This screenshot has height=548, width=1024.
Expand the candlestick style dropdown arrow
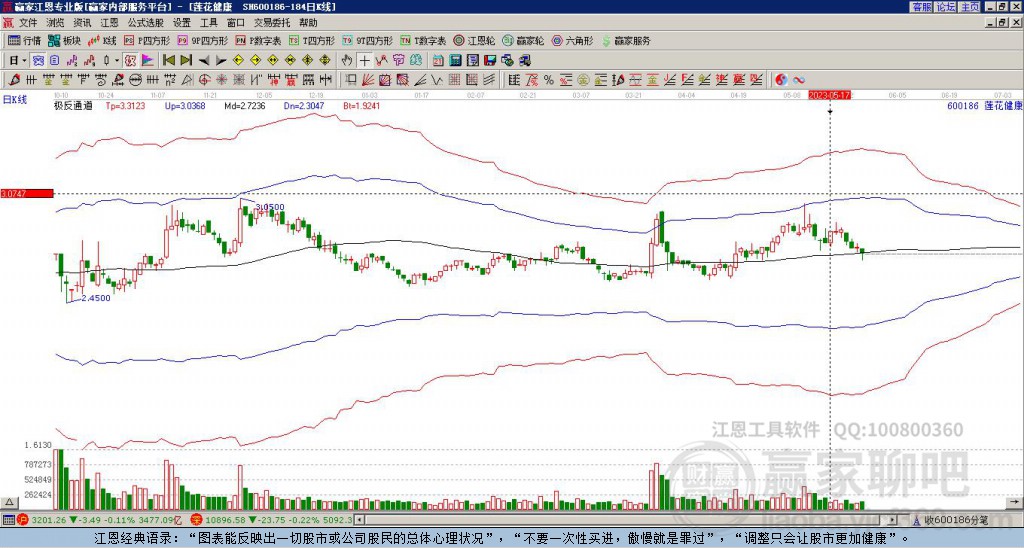(x=117, y=60)
